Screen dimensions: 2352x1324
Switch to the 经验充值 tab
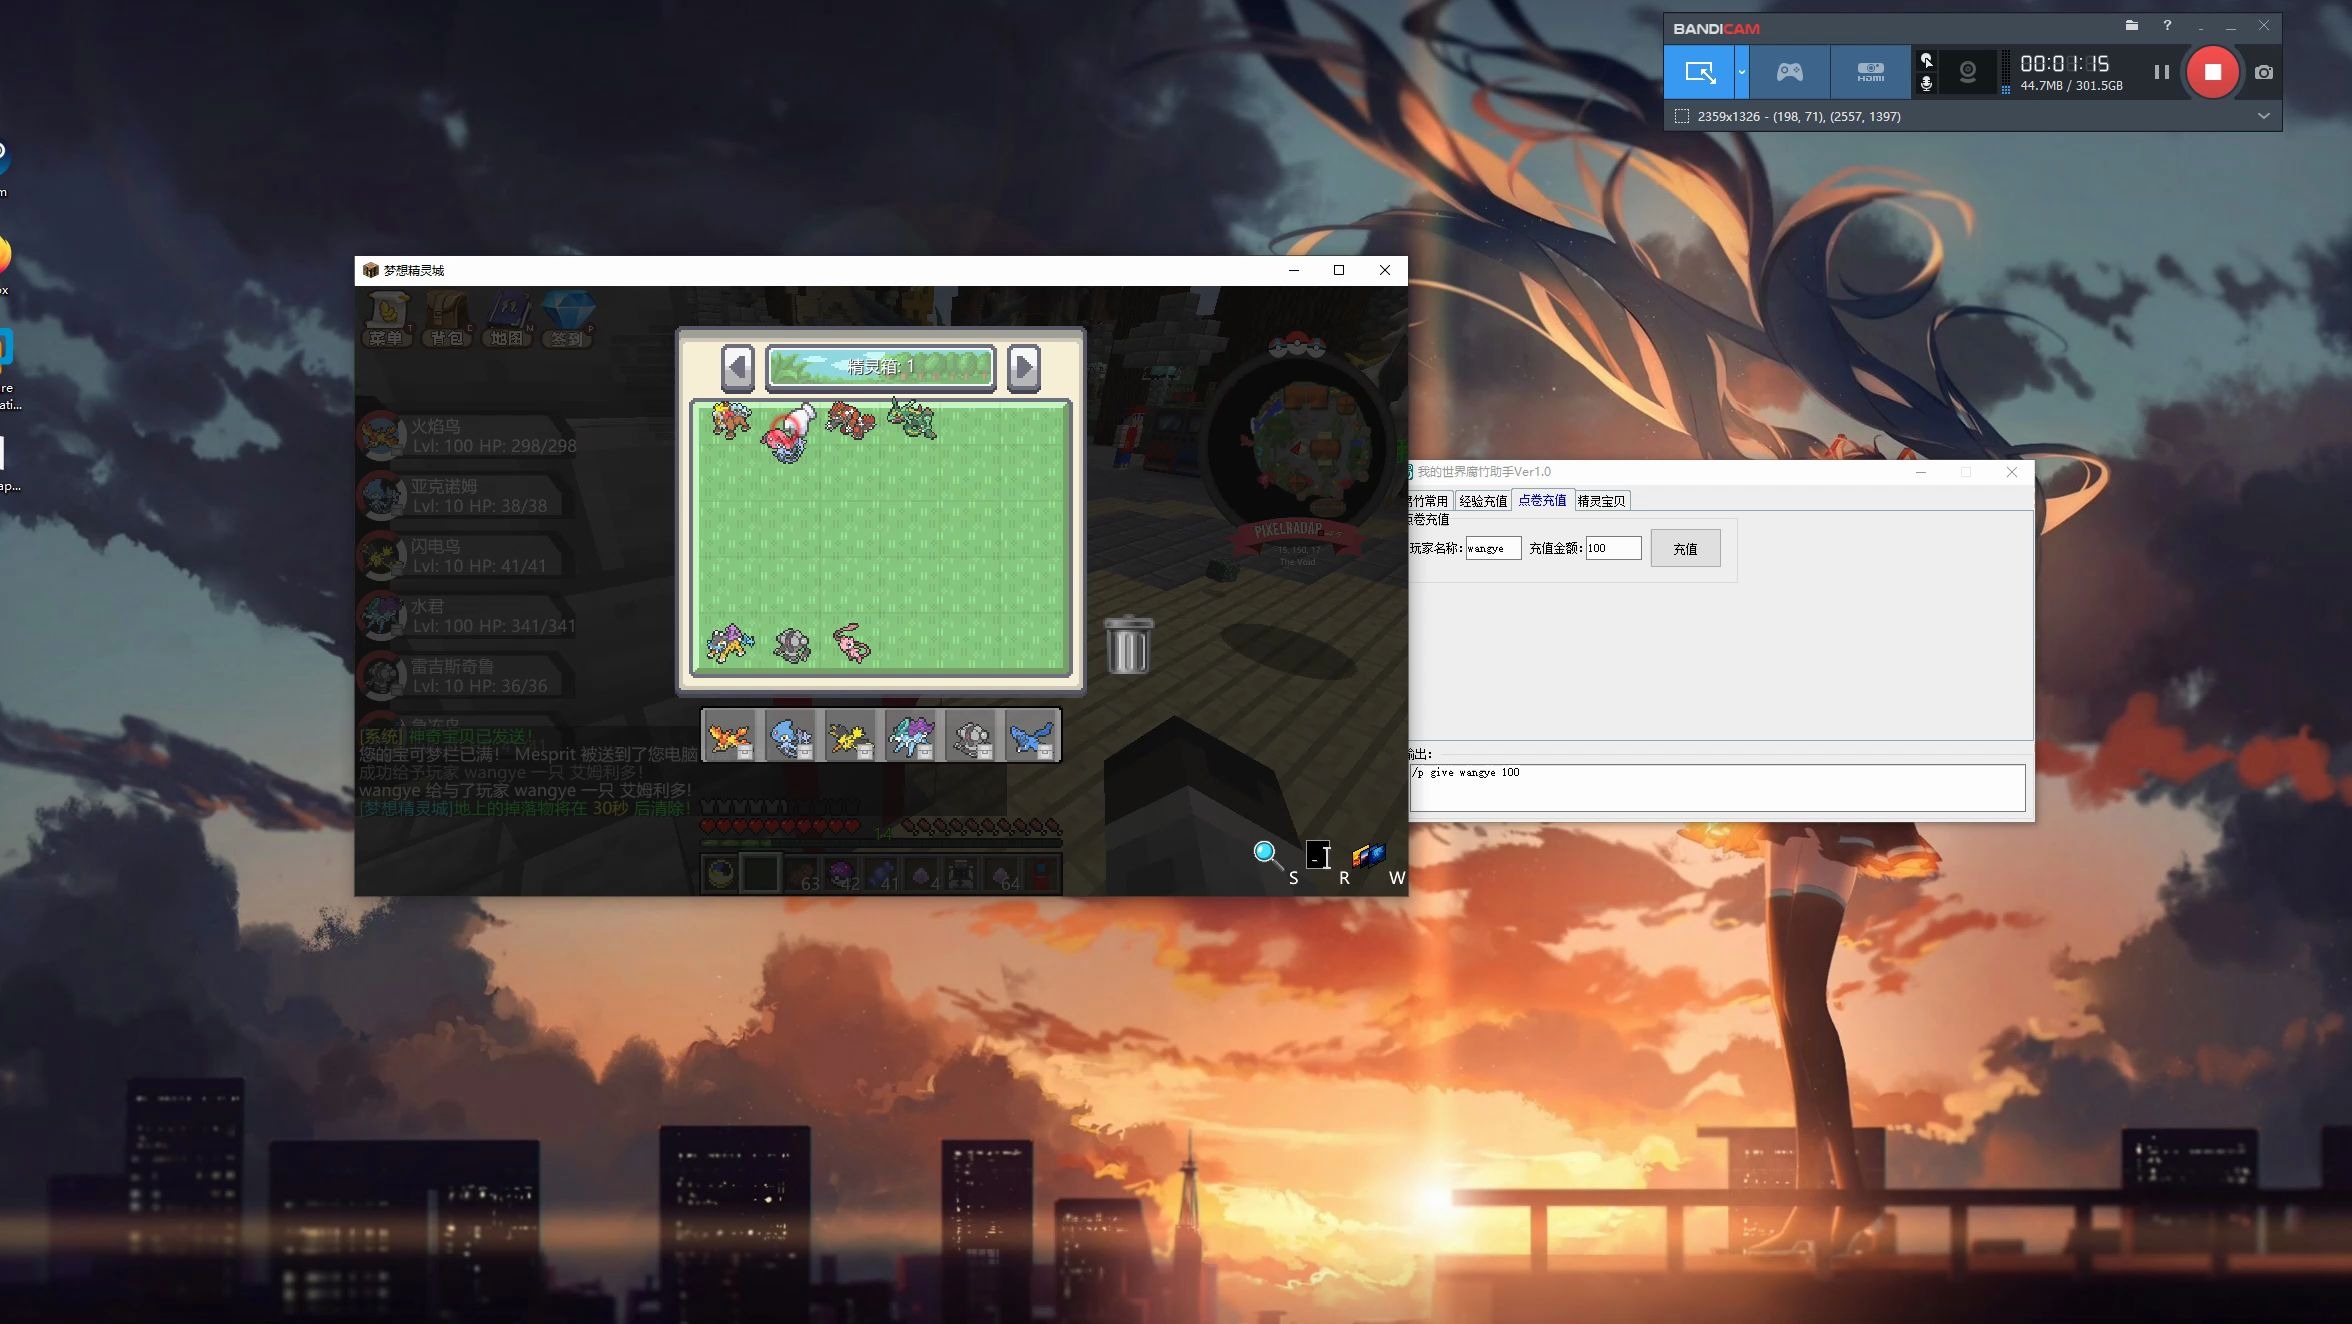pos(1482,501)
